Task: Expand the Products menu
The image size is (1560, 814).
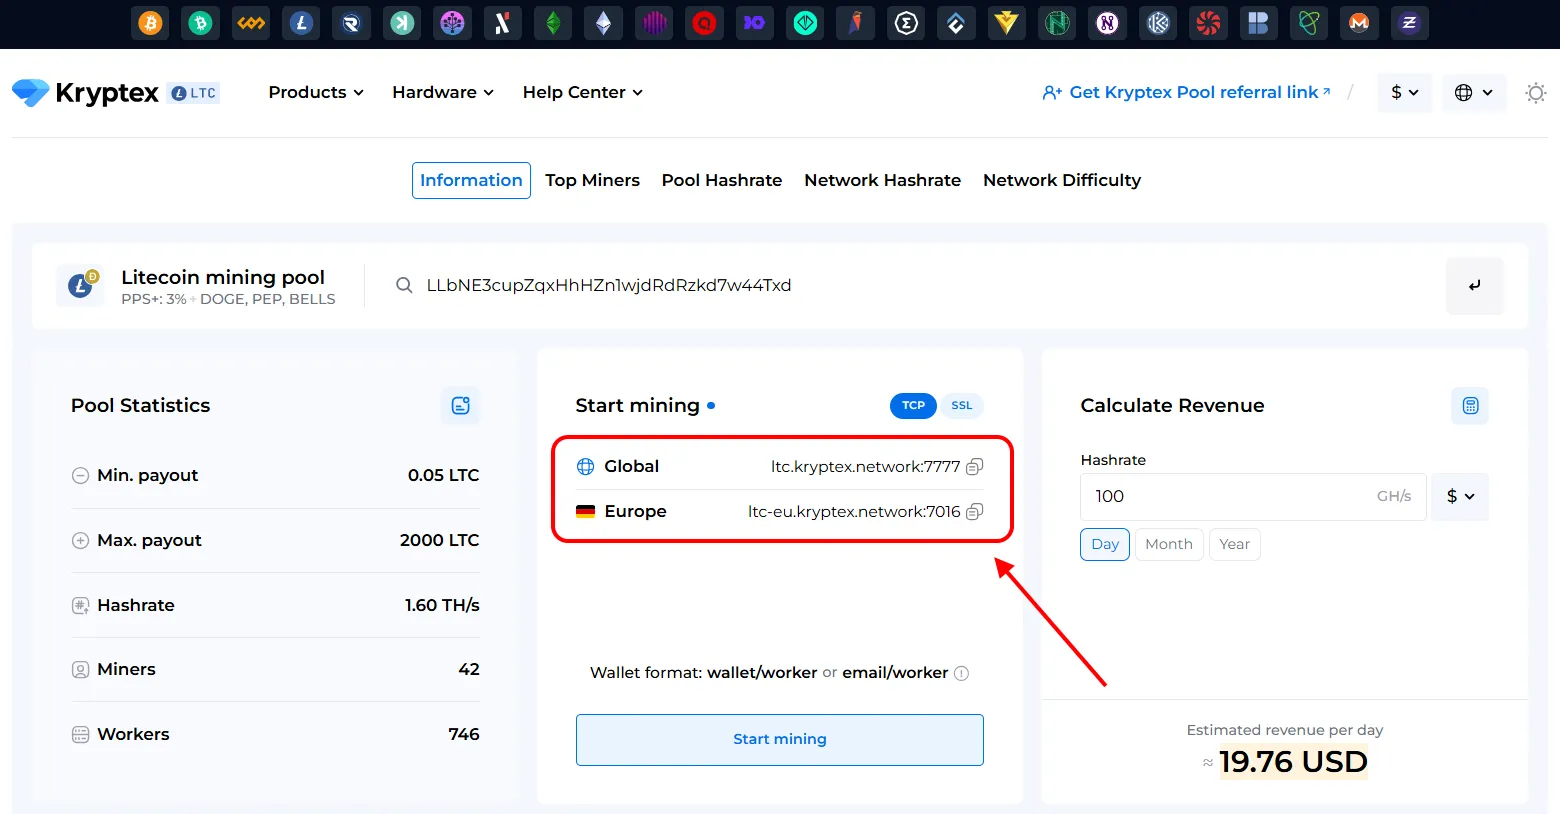Action: [316, 93]
